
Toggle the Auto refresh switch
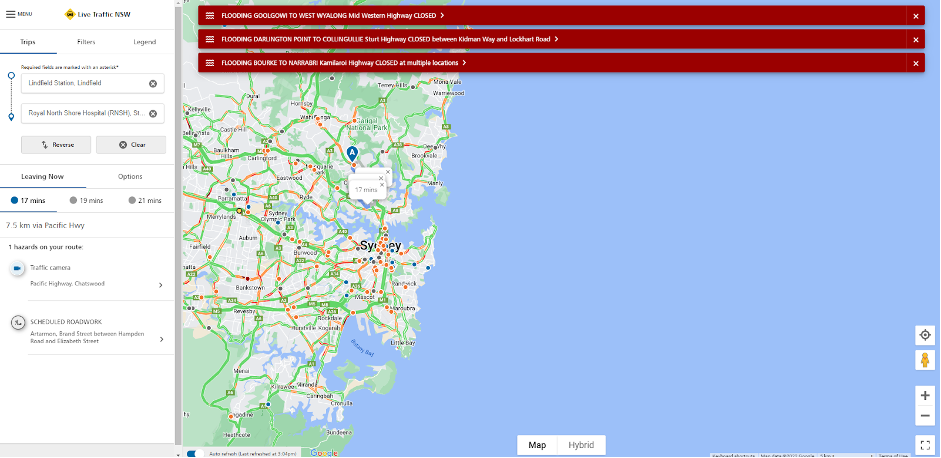point(195,453)
